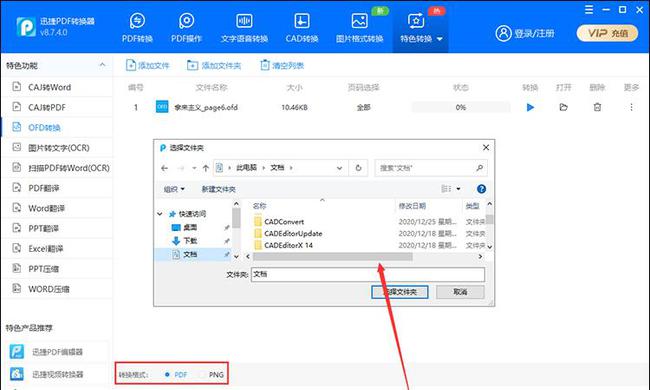The height and width of the screenshot is (390, 650).
Task: Select Word翻译 in the sidebar
Action: coord(57,208)
